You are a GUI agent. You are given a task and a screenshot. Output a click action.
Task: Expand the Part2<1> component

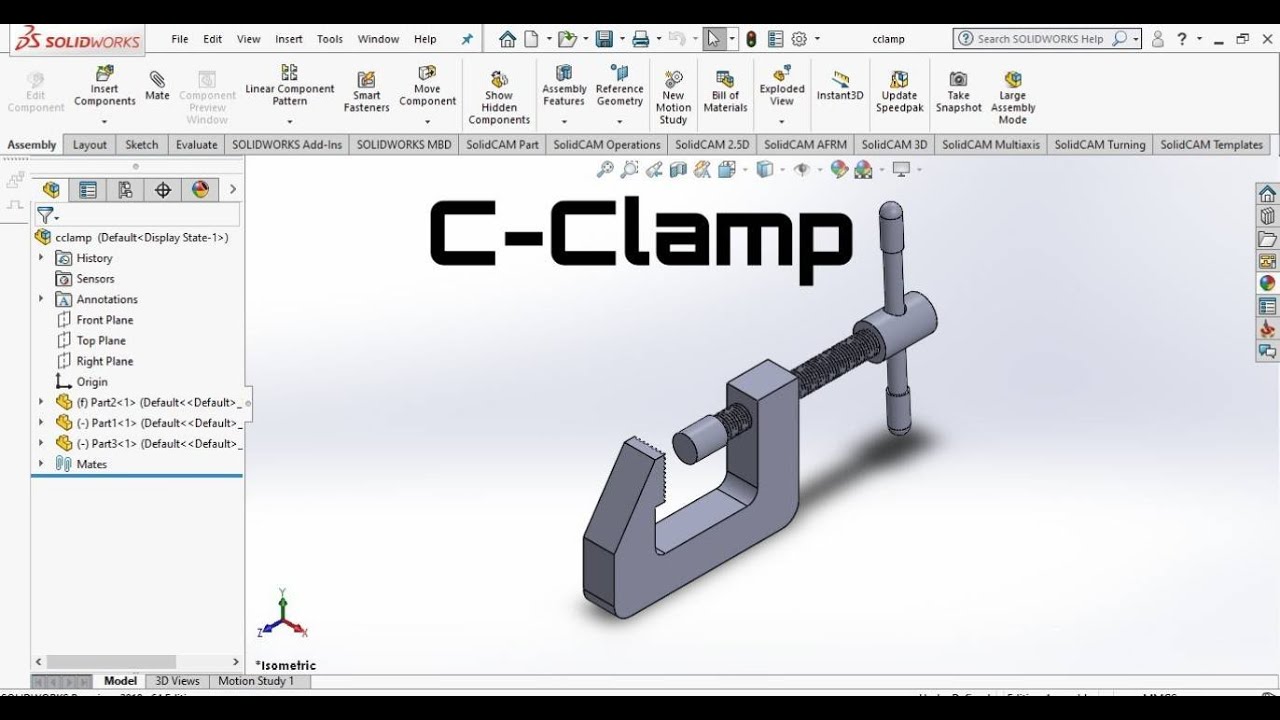point(41,402)
